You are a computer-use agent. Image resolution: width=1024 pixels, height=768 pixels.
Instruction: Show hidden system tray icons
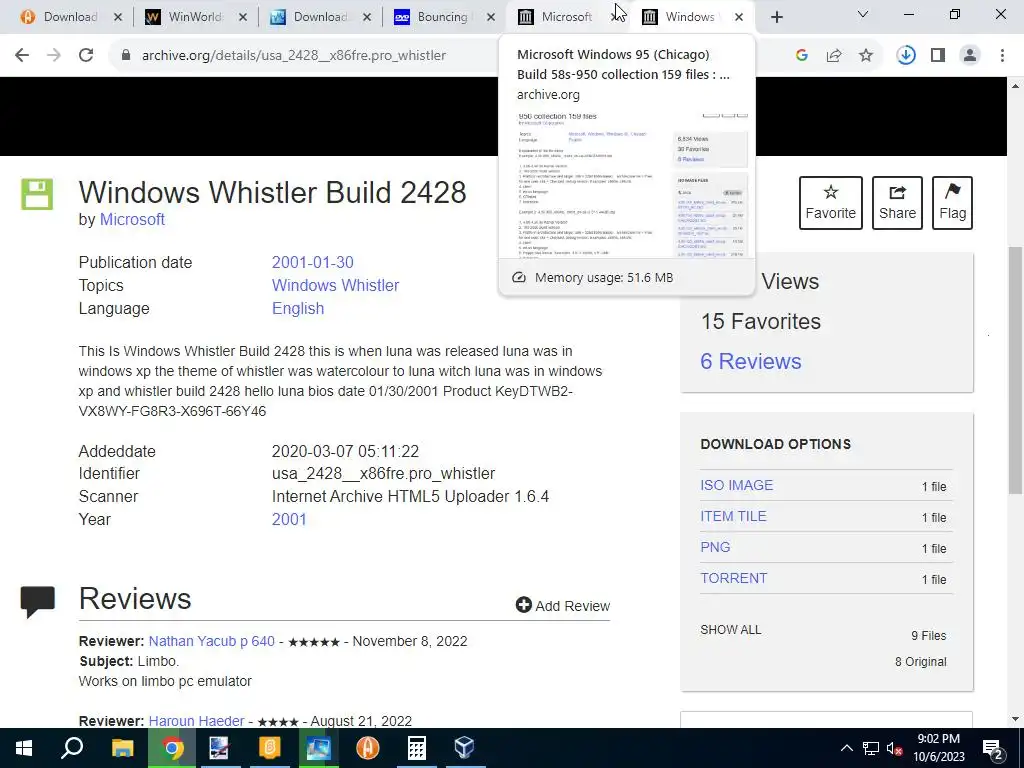pos(846,748)
